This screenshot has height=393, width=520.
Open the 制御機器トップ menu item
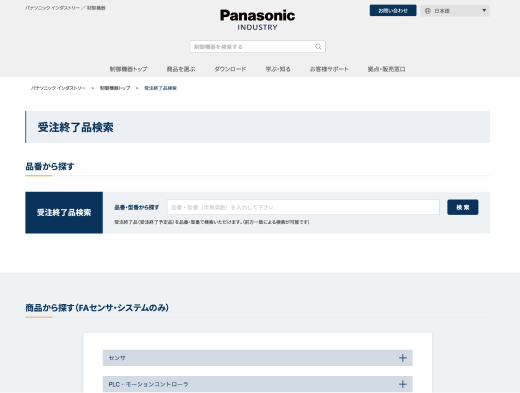click(128, 69)
